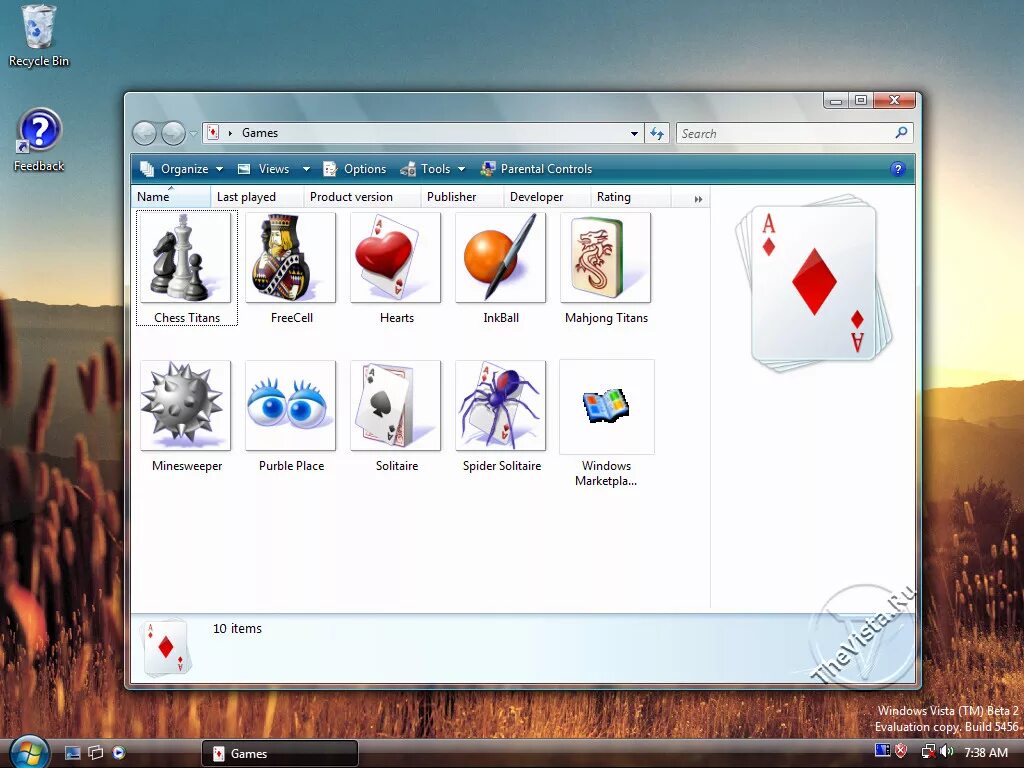The height and width of the screenshot is (768, 1024).
Task: Click the 'Recycle Bin' label text
Action: point(39,61)
